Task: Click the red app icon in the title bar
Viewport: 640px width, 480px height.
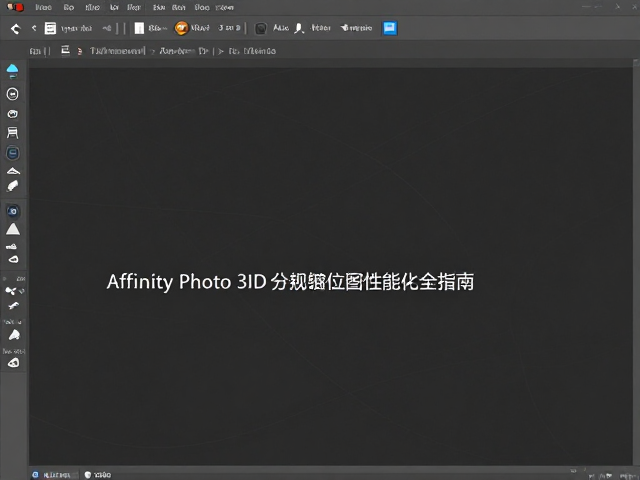Action: tap(16, 7)
